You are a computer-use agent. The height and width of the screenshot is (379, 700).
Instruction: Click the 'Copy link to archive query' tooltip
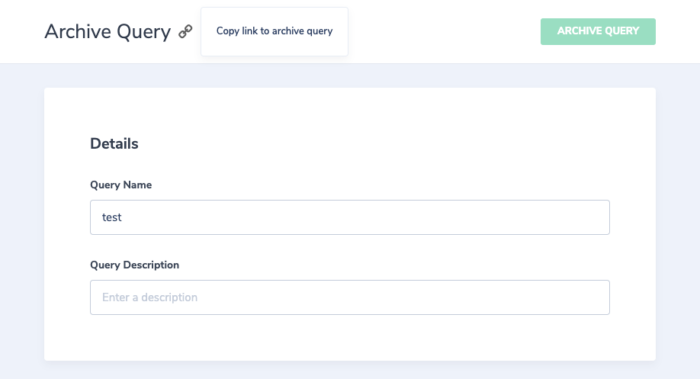pos(274,31)
